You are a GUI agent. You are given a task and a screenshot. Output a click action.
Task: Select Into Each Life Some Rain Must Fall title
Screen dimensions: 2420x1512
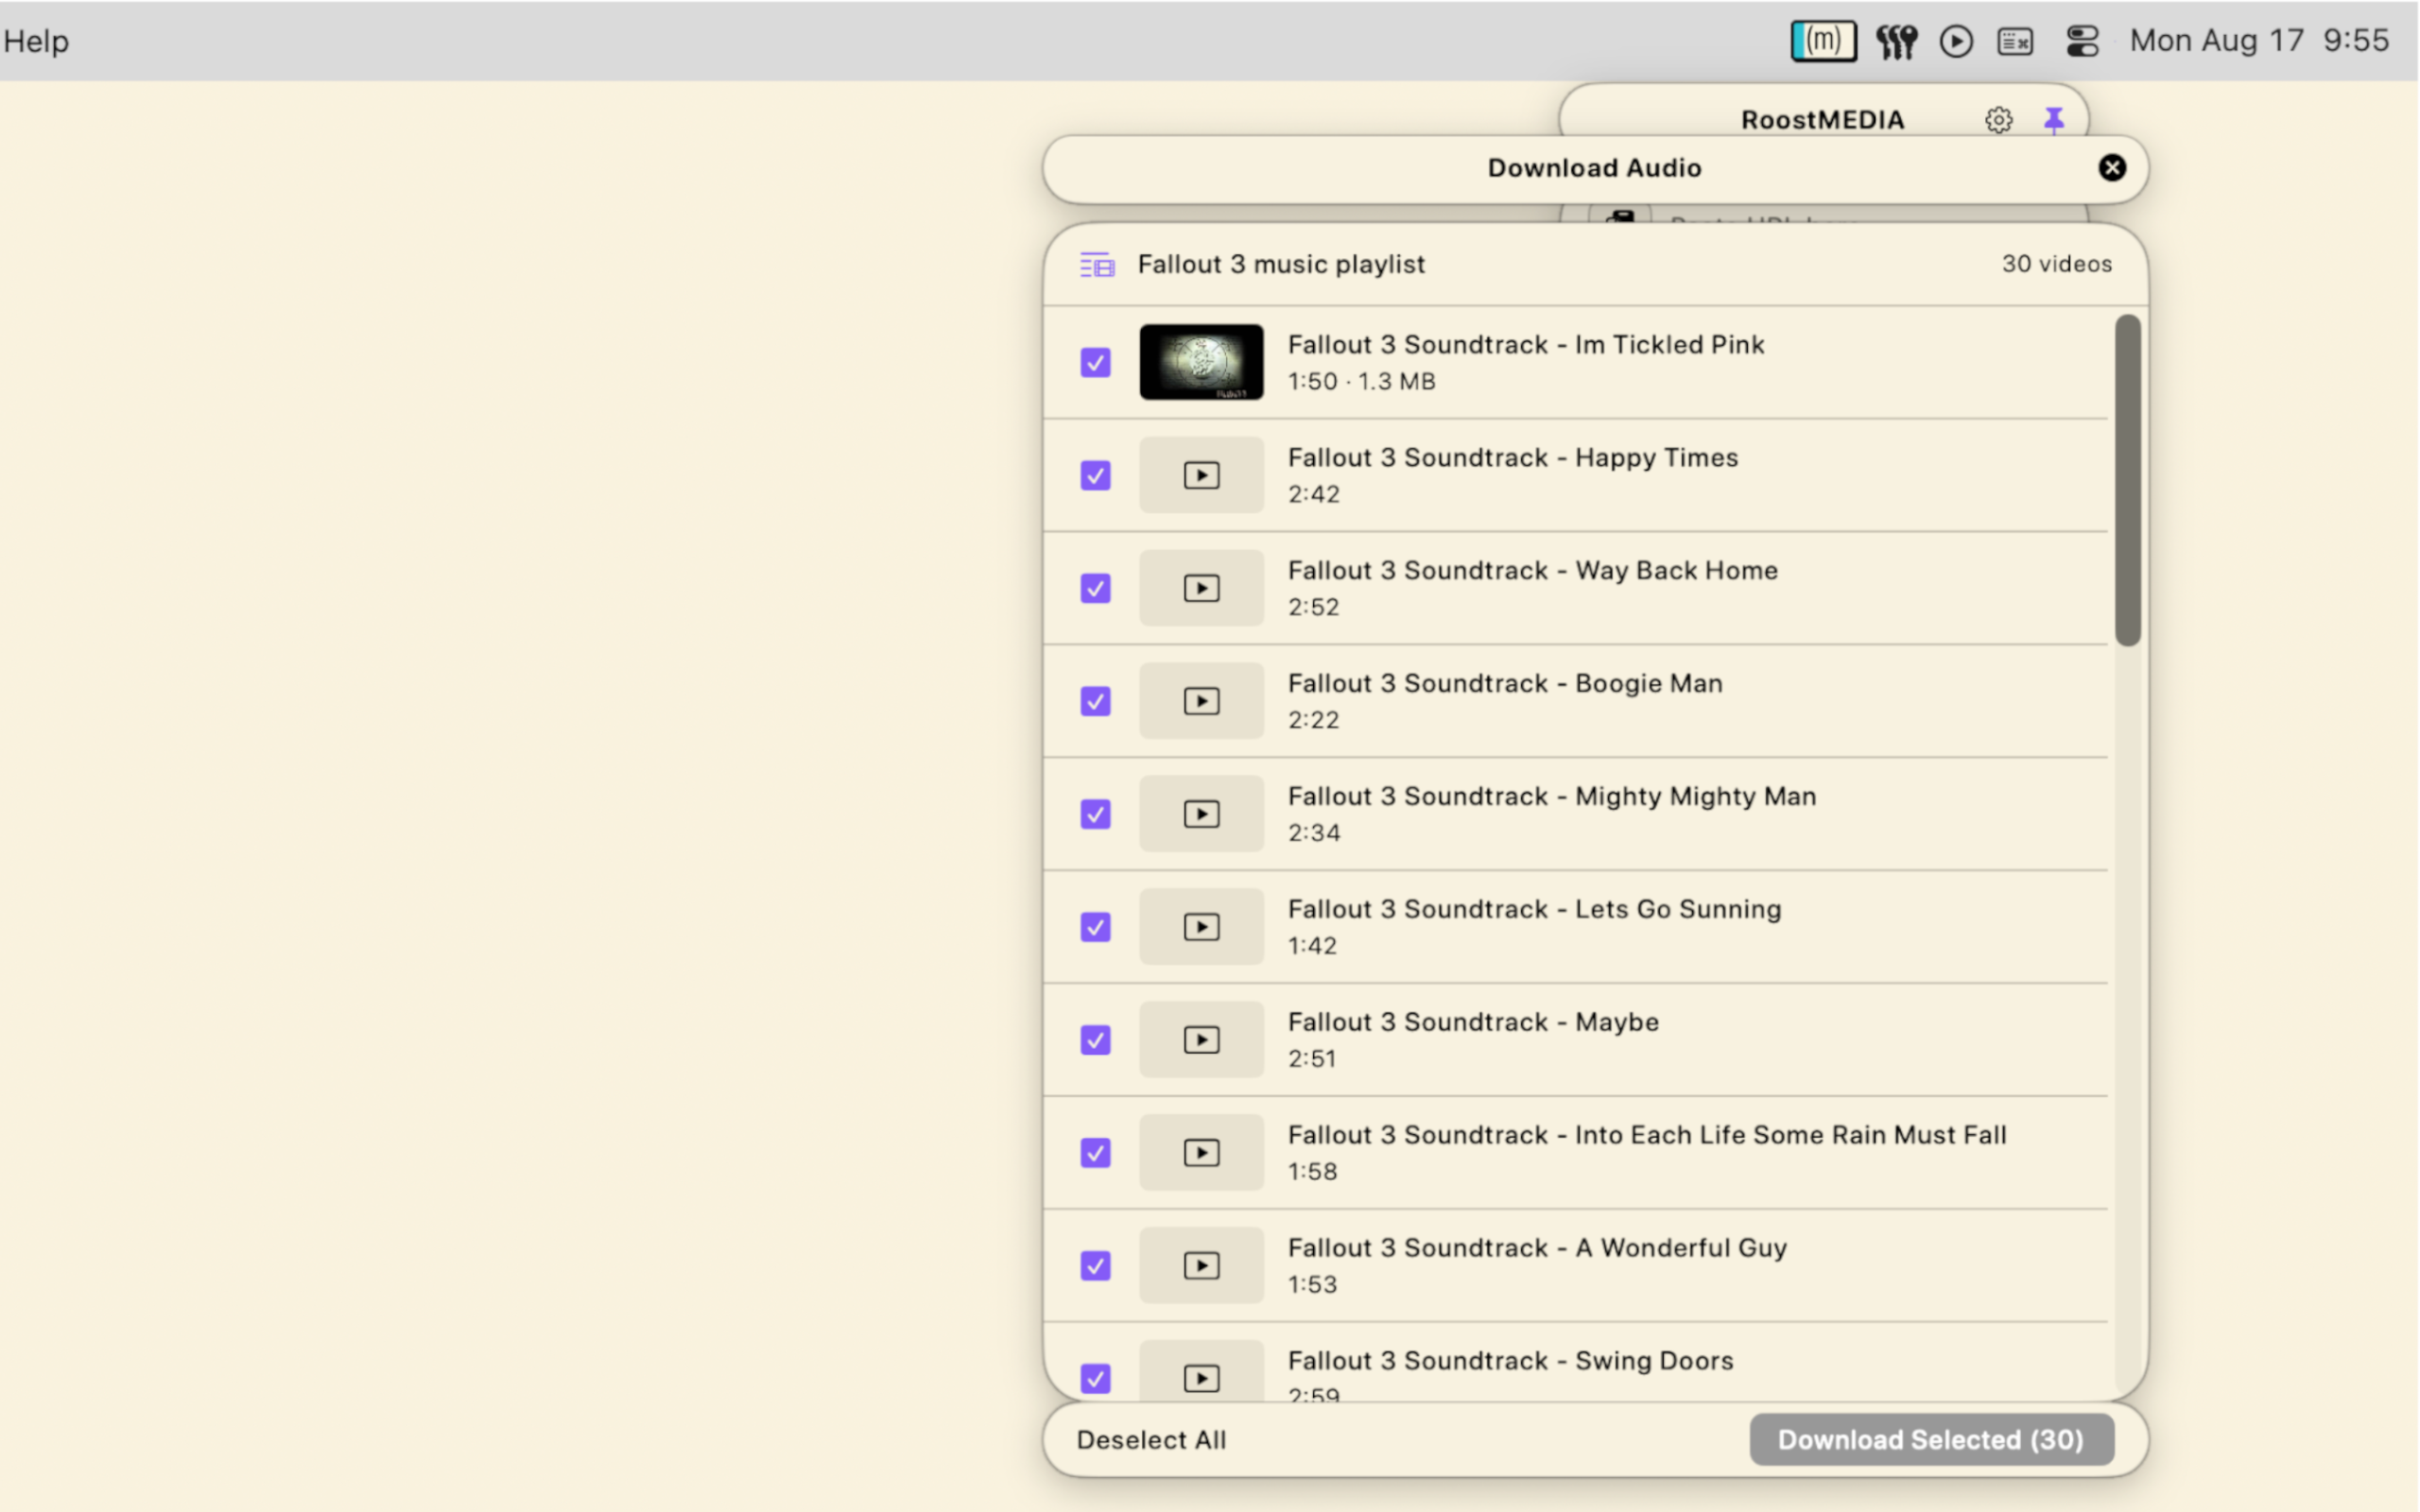[x=1647, y=1136]
